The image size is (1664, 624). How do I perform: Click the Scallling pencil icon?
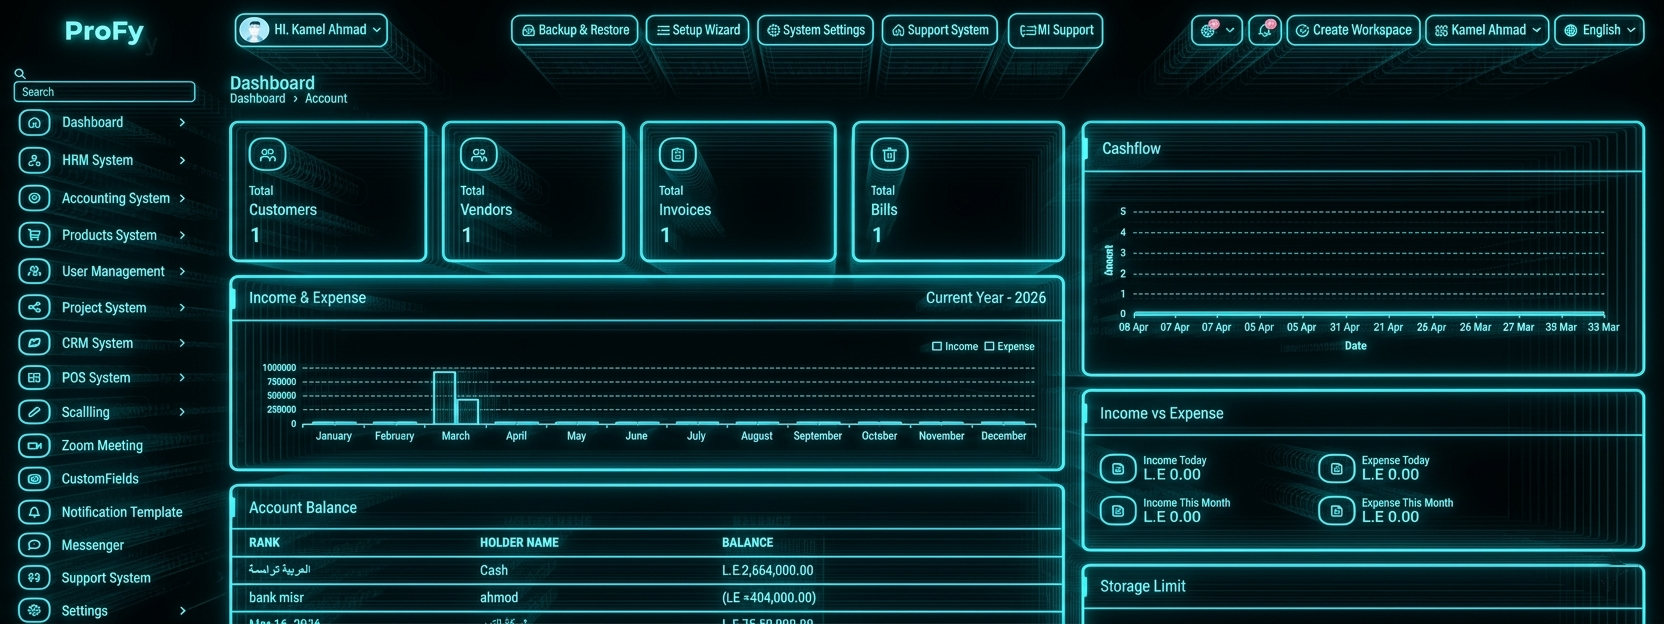coord(34,411)
